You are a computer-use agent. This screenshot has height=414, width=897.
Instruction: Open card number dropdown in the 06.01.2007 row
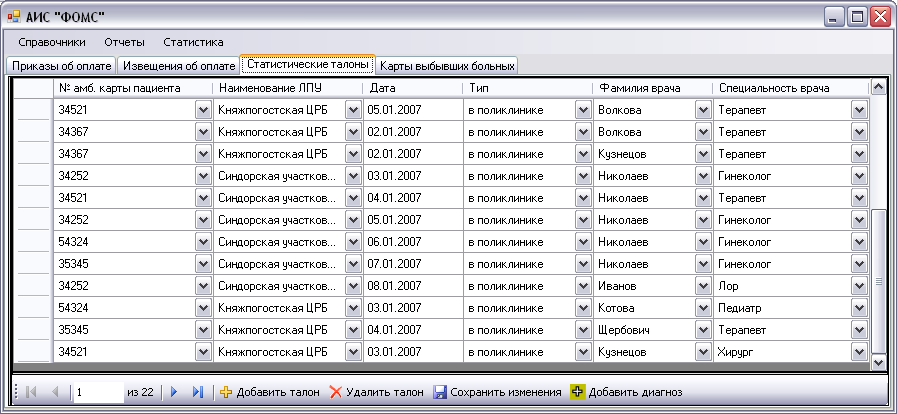pos(203,242)
